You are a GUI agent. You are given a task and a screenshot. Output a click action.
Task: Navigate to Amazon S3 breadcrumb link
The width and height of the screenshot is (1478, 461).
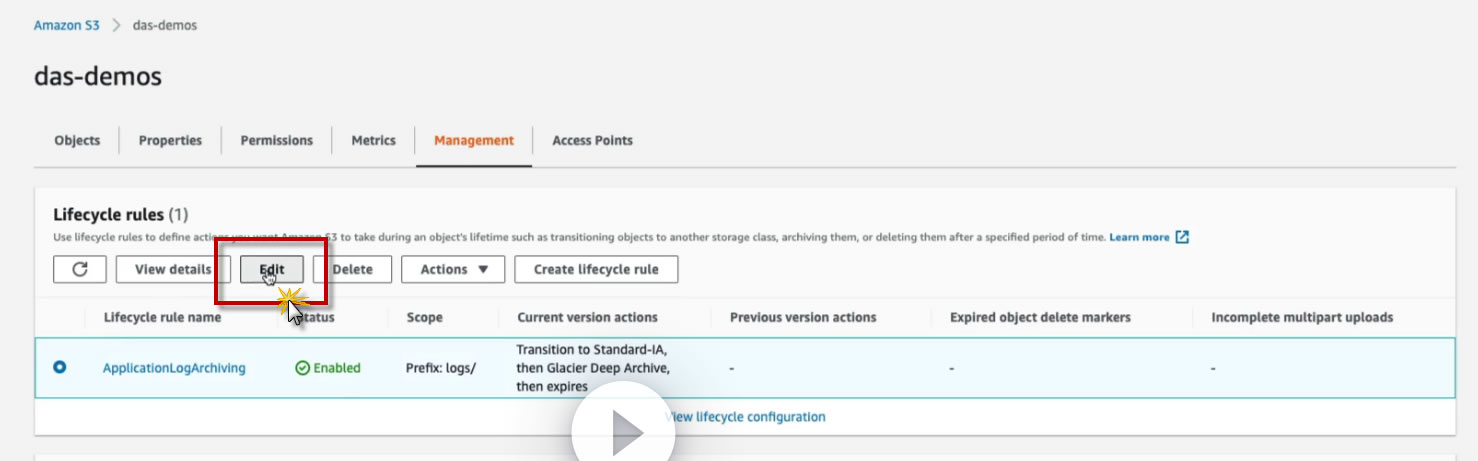[x=66, y=25]
